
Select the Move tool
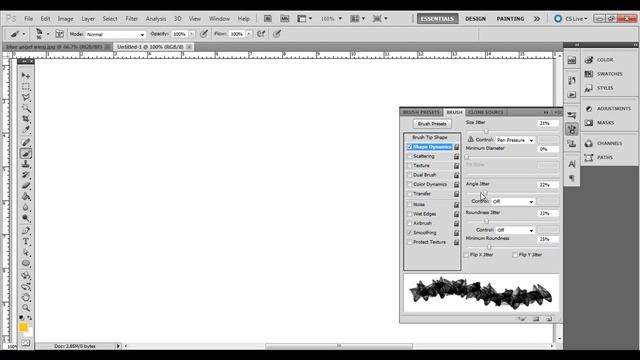(26, 76)
